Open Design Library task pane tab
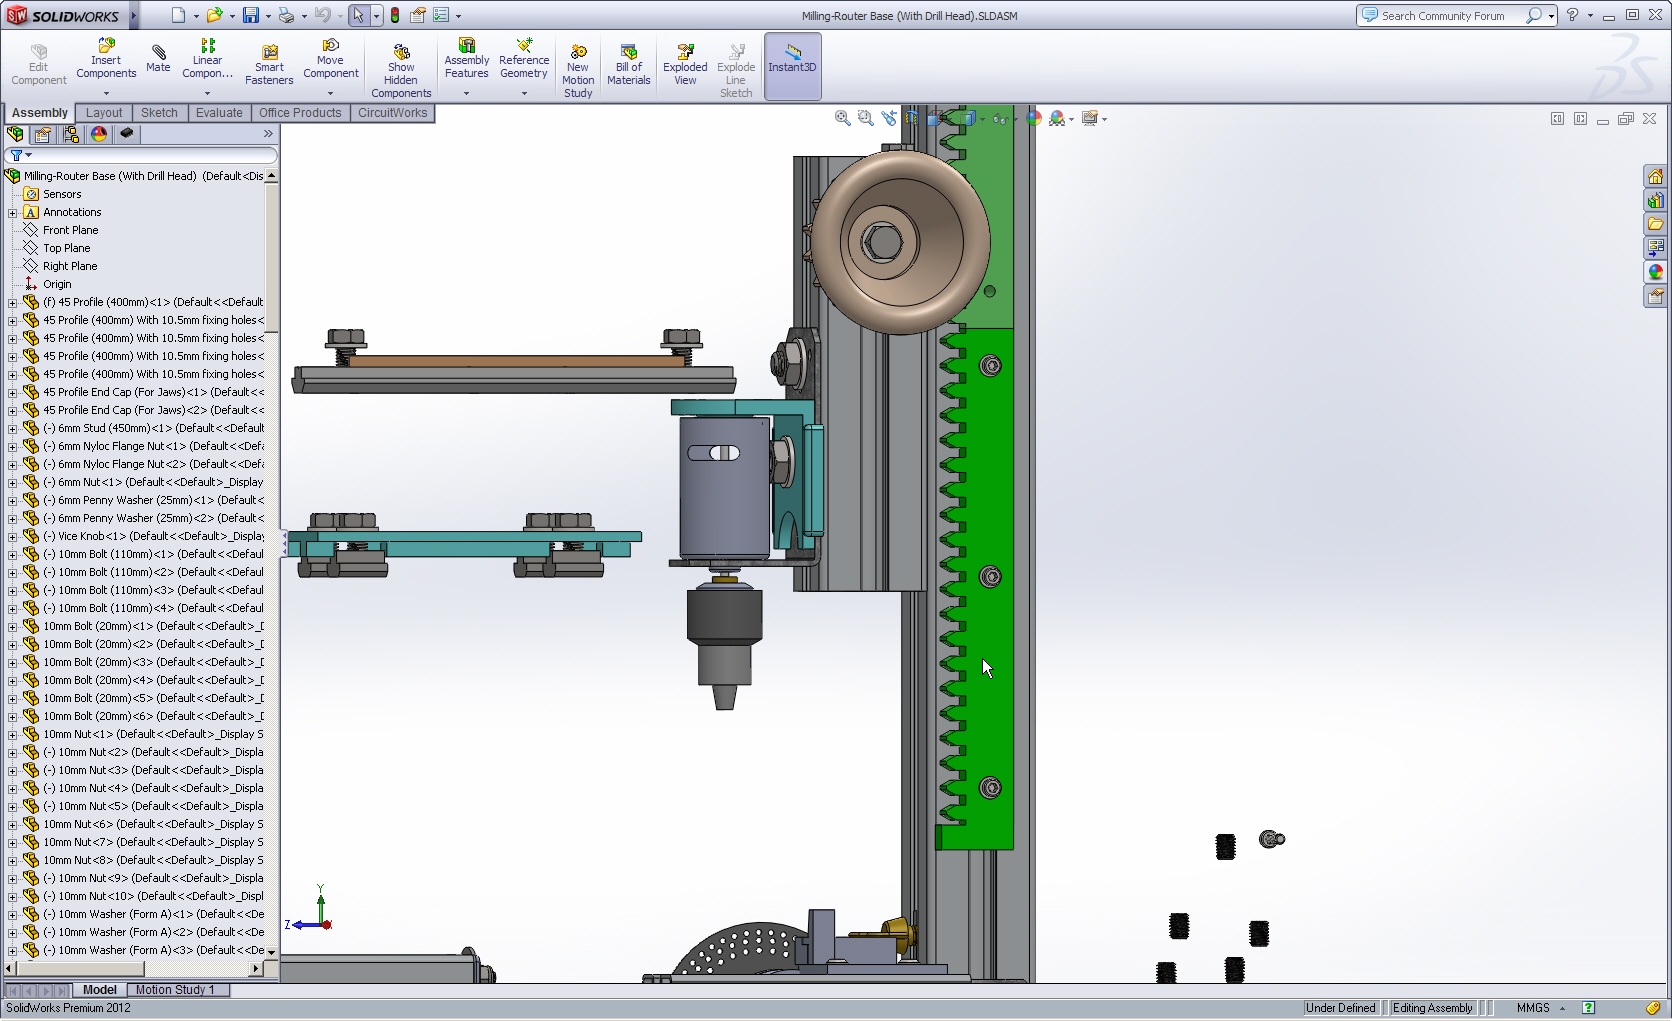The image size is (1672, 1021). click(x=1656, y=200)
